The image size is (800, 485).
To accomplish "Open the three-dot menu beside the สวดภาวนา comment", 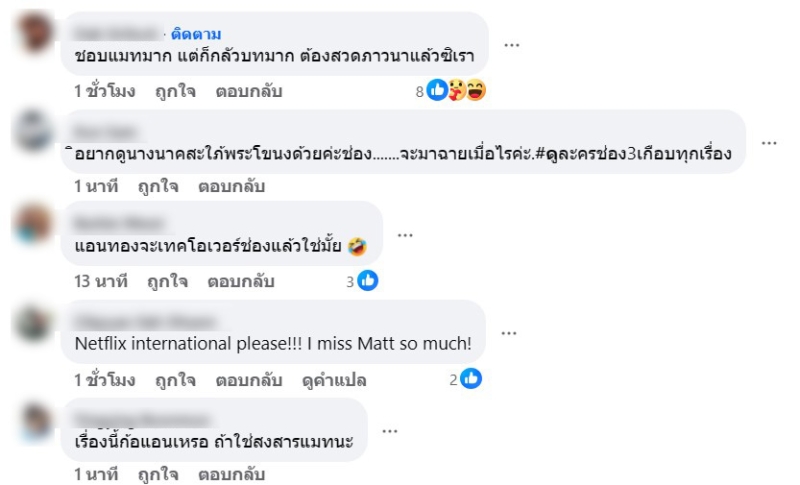I will pyautogui.click(x=511, y=45).
